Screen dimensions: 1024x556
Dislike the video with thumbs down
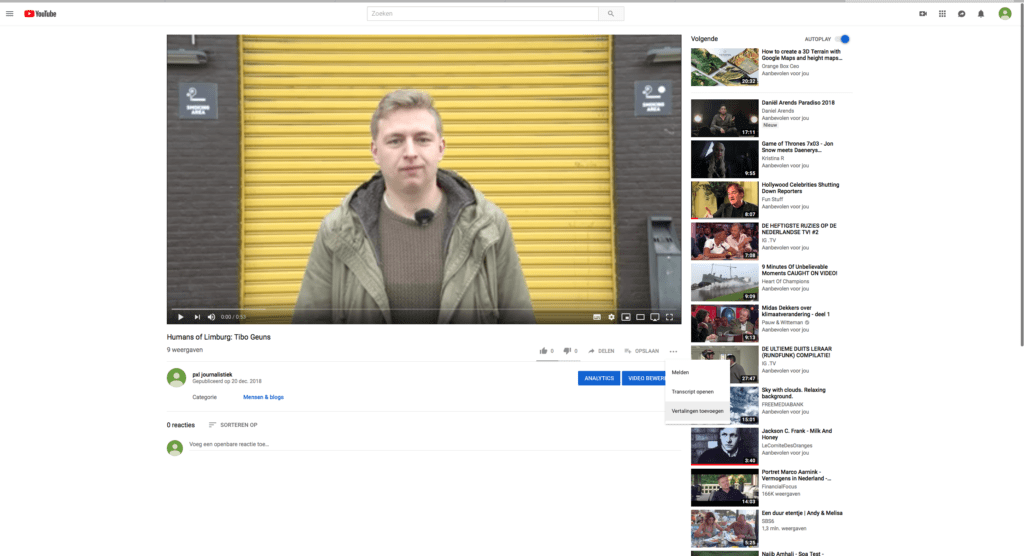point(568,351)
